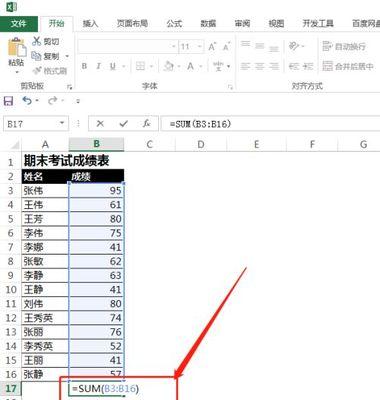Click the Paste clipboard icon

coord(16,47)
